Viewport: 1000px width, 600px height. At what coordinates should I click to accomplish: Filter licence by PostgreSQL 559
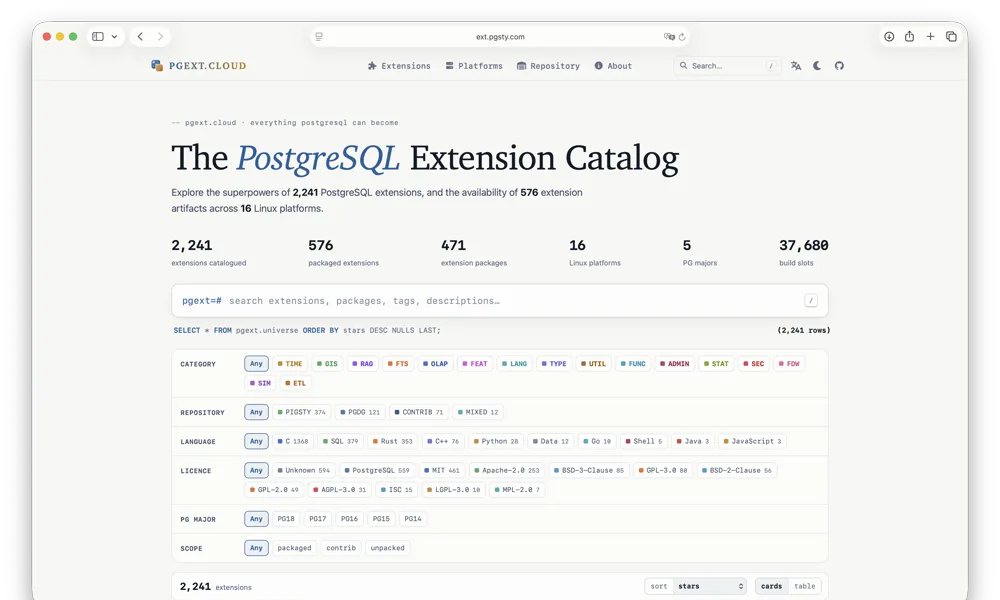click(x=377, y=471)
